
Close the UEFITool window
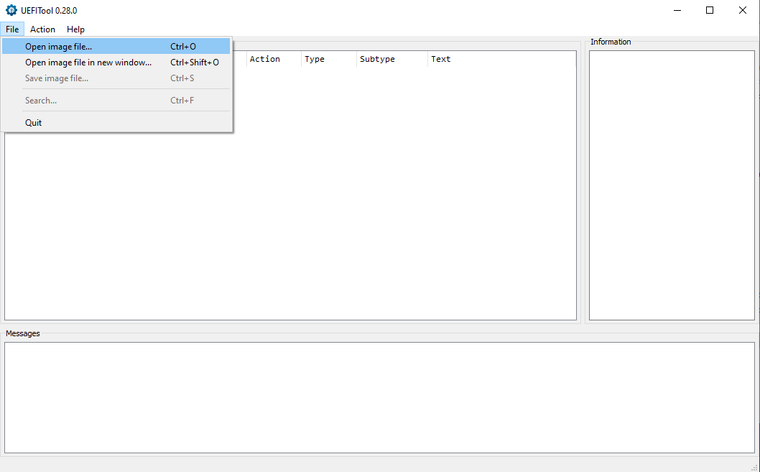743,10
